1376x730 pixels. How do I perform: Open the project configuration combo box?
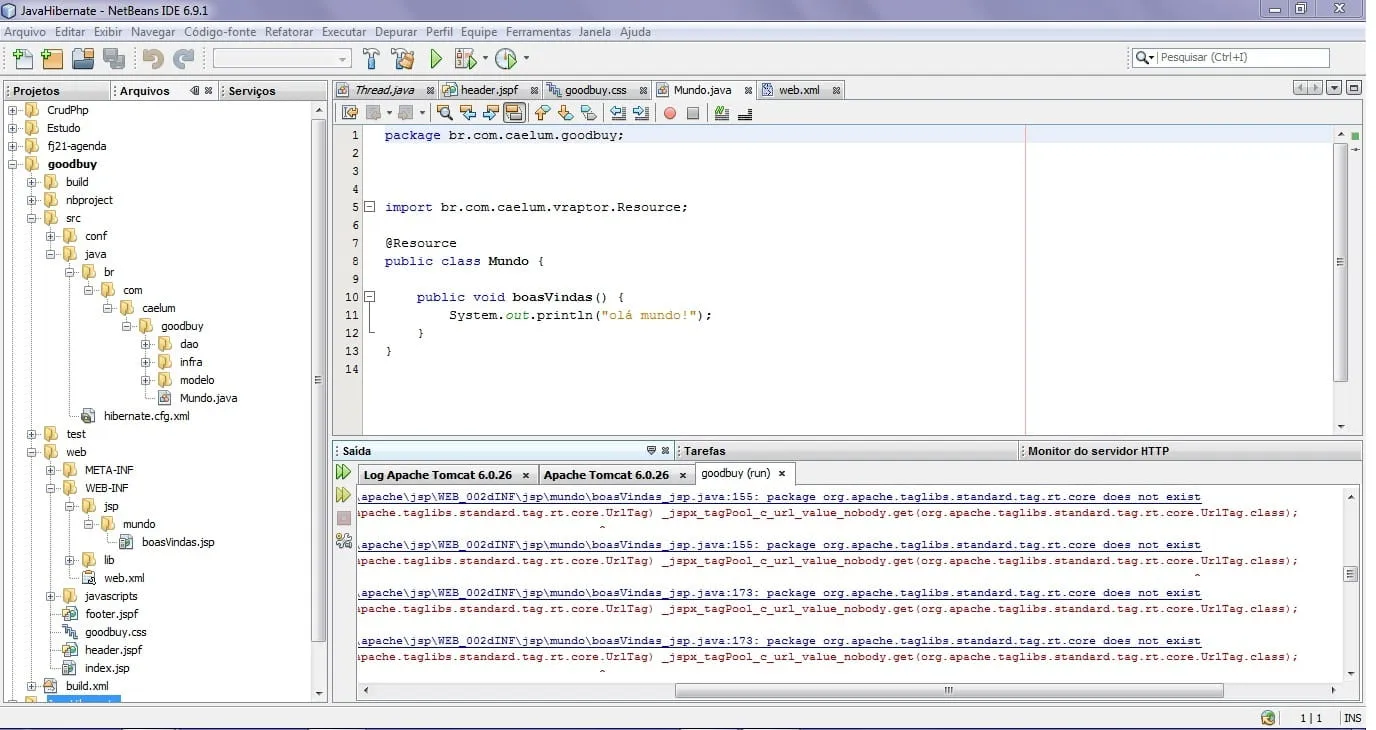281,59
